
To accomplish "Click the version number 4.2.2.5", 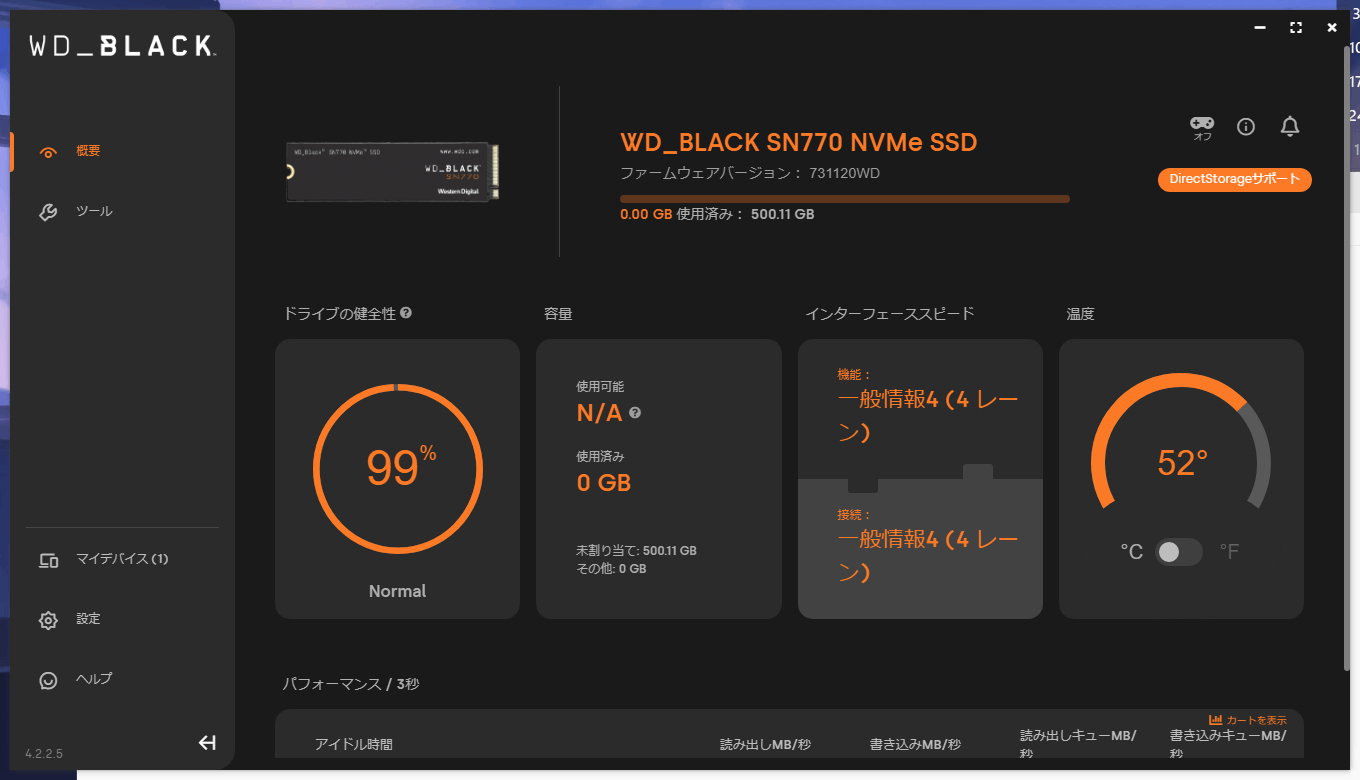I will 44,753.
